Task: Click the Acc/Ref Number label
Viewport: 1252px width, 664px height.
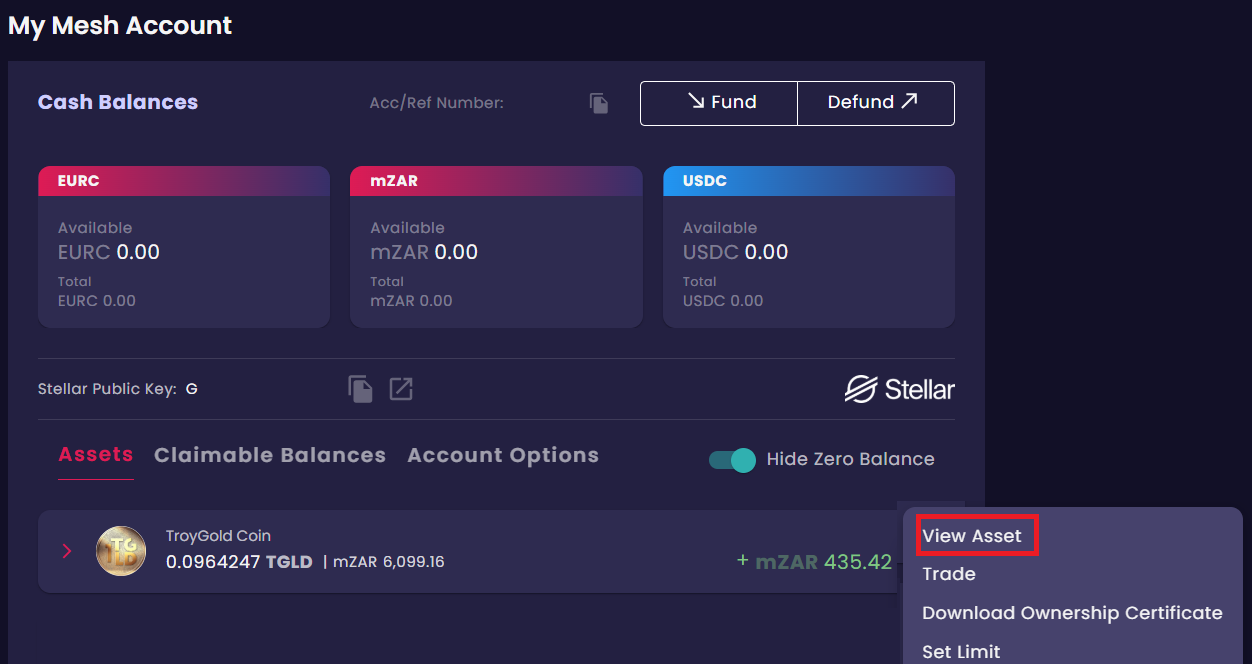Action: [437, 103]
